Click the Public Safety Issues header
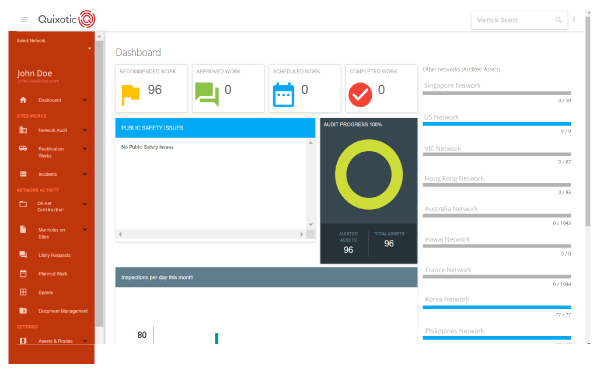Image resolution: width=600 pixels, height=374 pixels. (215, 128)
